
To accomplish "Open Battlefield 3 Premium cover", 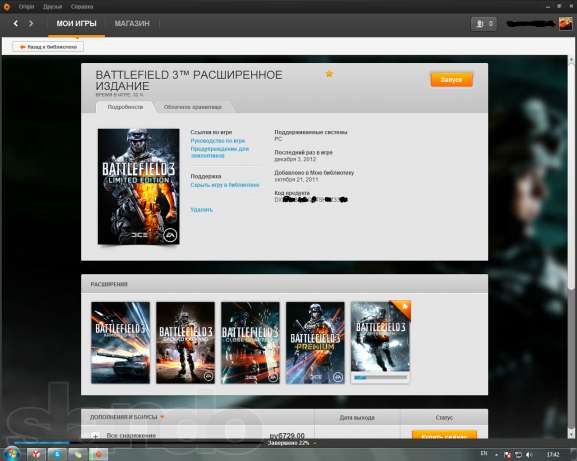I will [x=315, y=343].
